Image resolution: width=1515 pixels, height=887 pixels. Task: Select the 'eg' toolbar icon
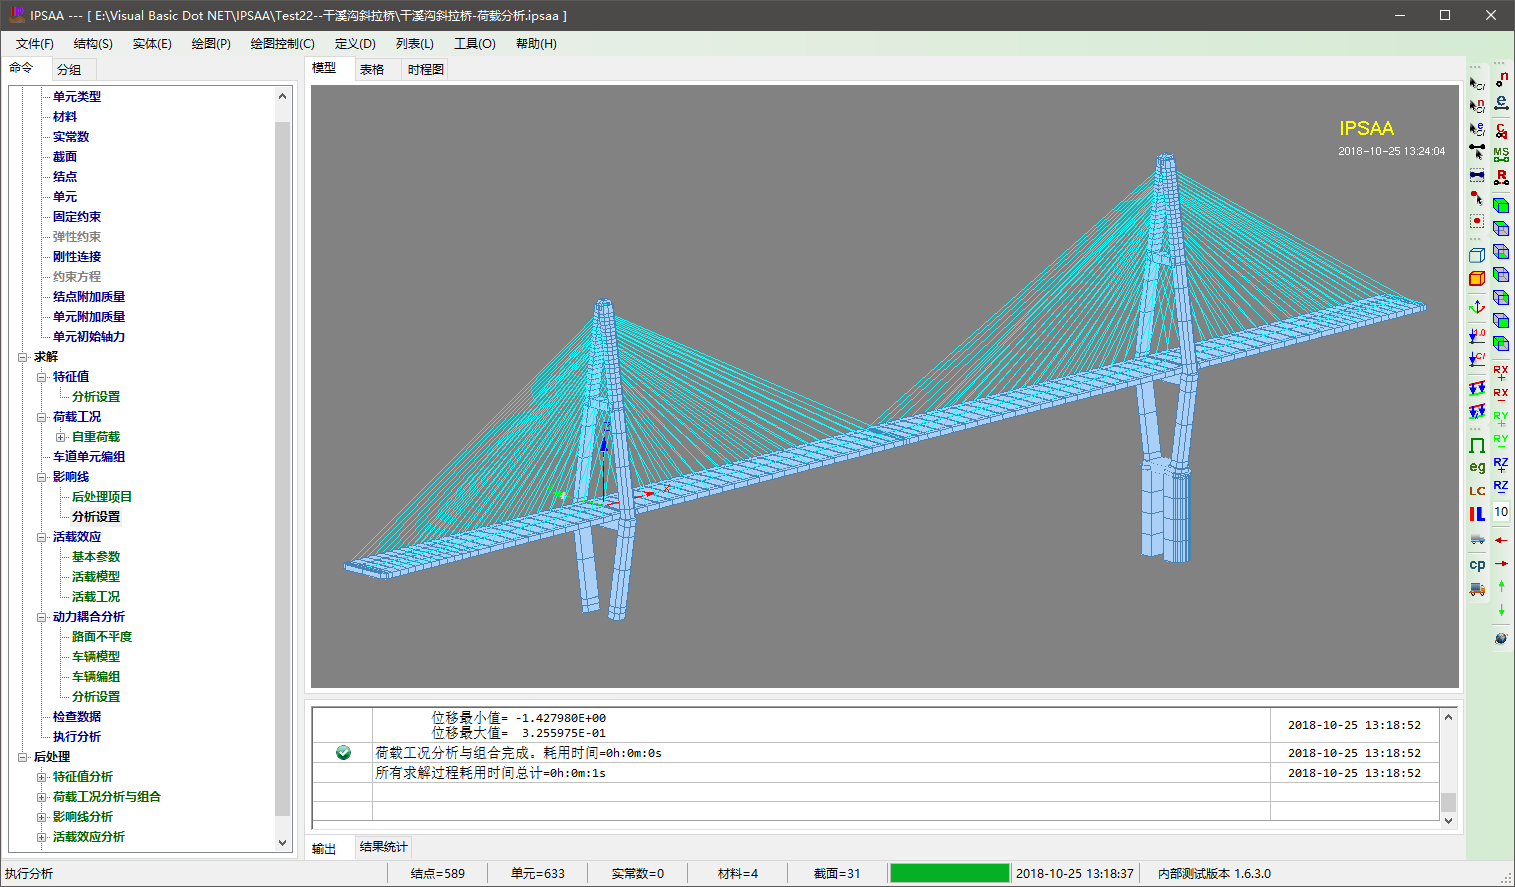pyautogui.click(x=1477, y=467)
